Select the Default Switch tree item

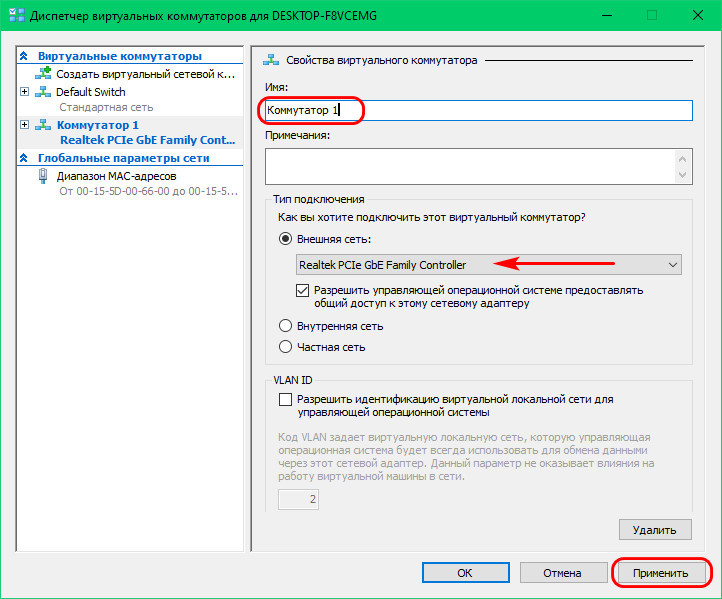(91, 92)
